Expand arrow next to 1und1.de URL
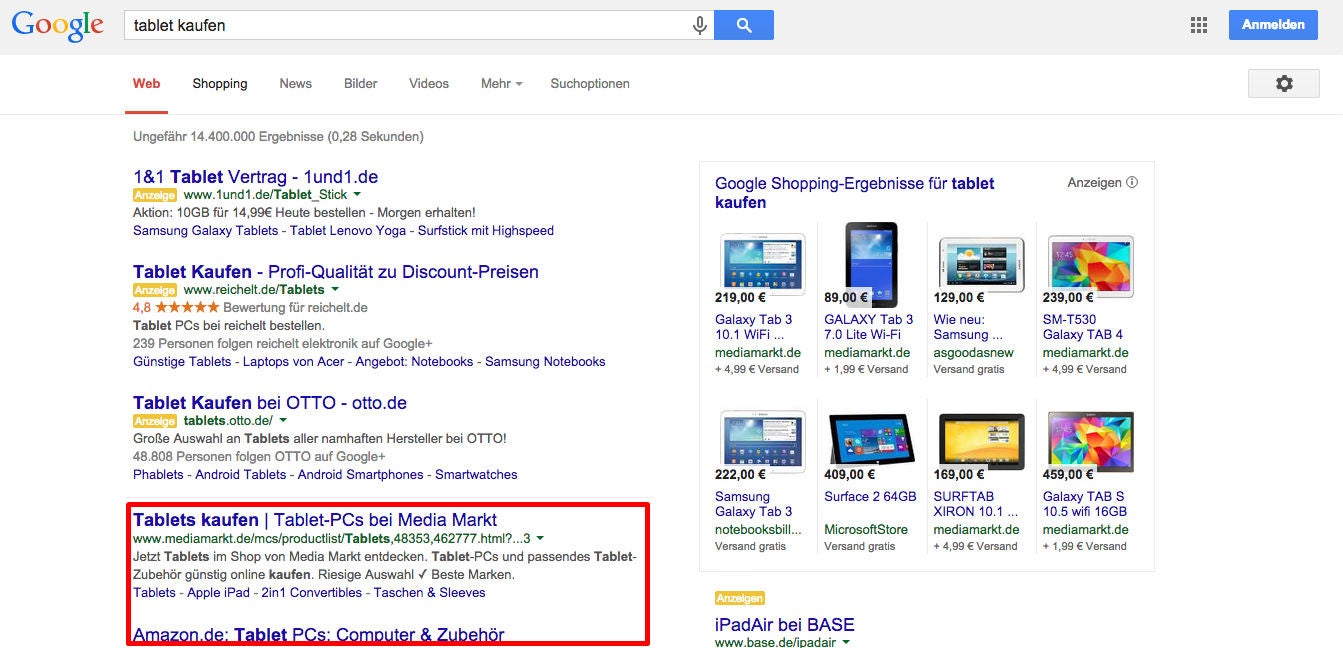The image size is (1343, 648). tap(357, 195)
